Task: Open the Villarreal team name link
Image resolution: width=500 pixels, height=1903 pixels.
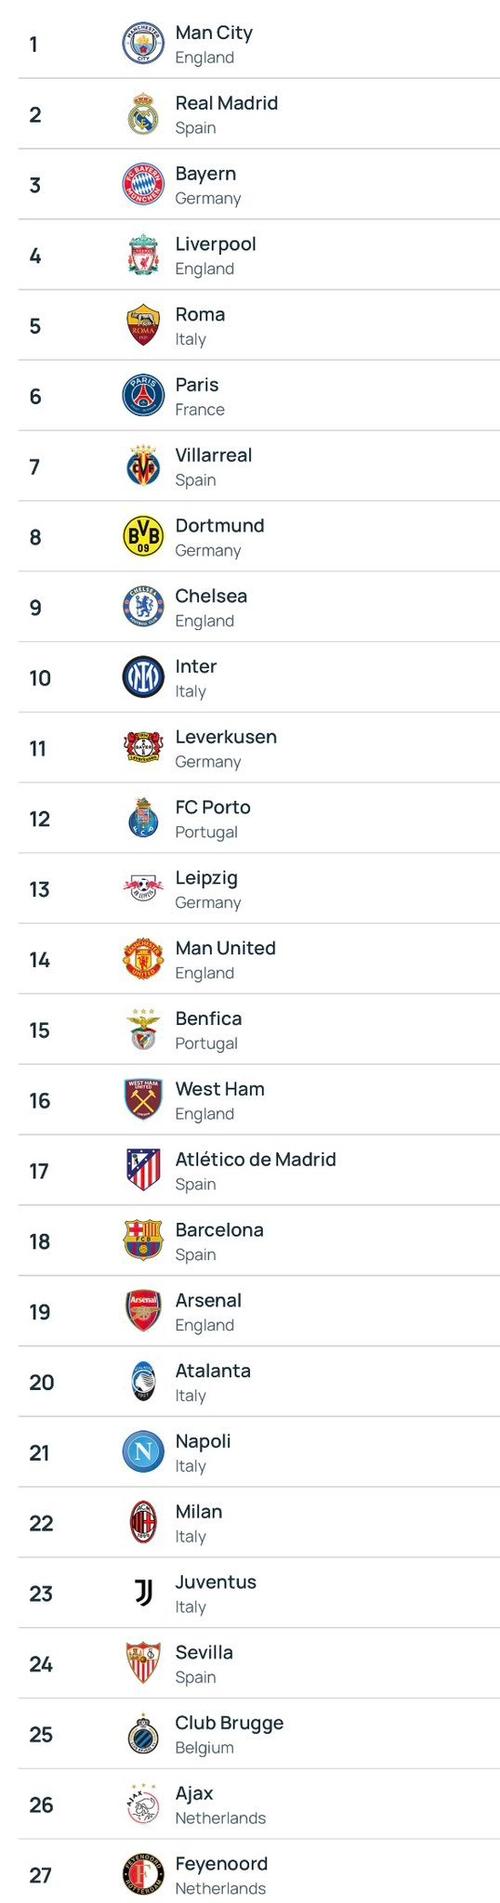Action: click(x=213, y=455)
